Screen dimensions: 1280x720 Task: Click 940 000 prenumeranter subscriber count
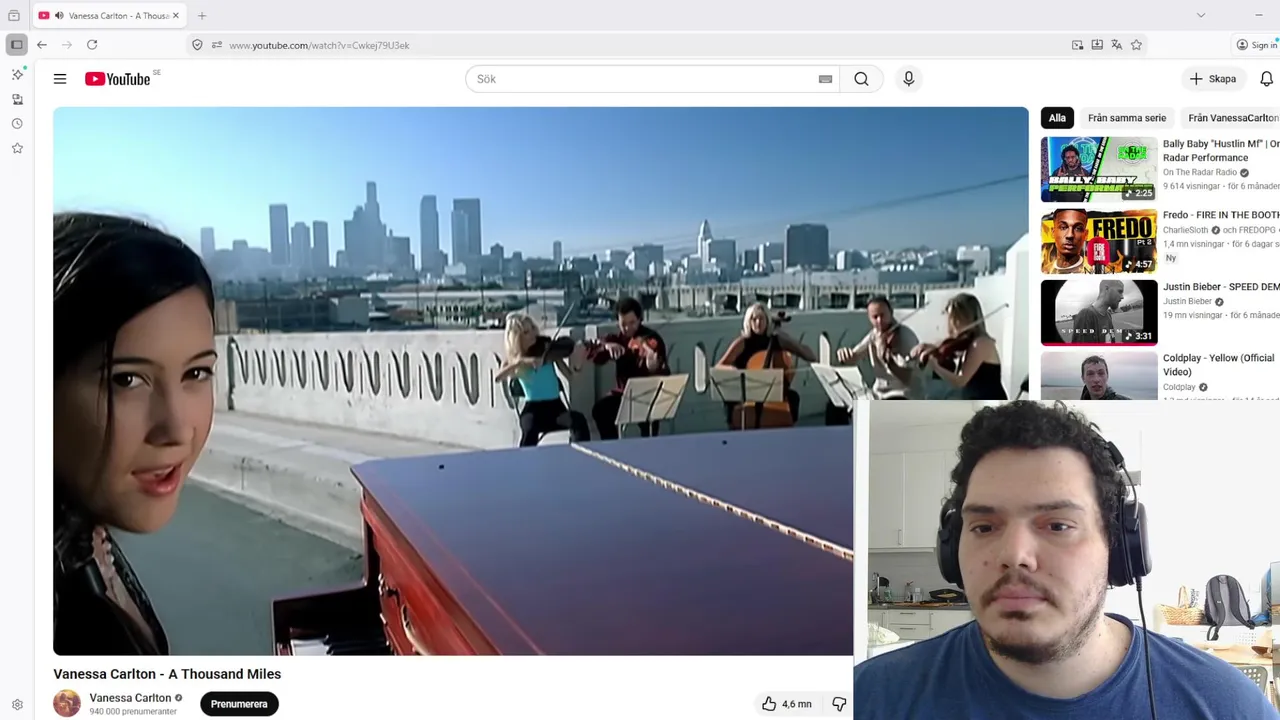point(133,712)
